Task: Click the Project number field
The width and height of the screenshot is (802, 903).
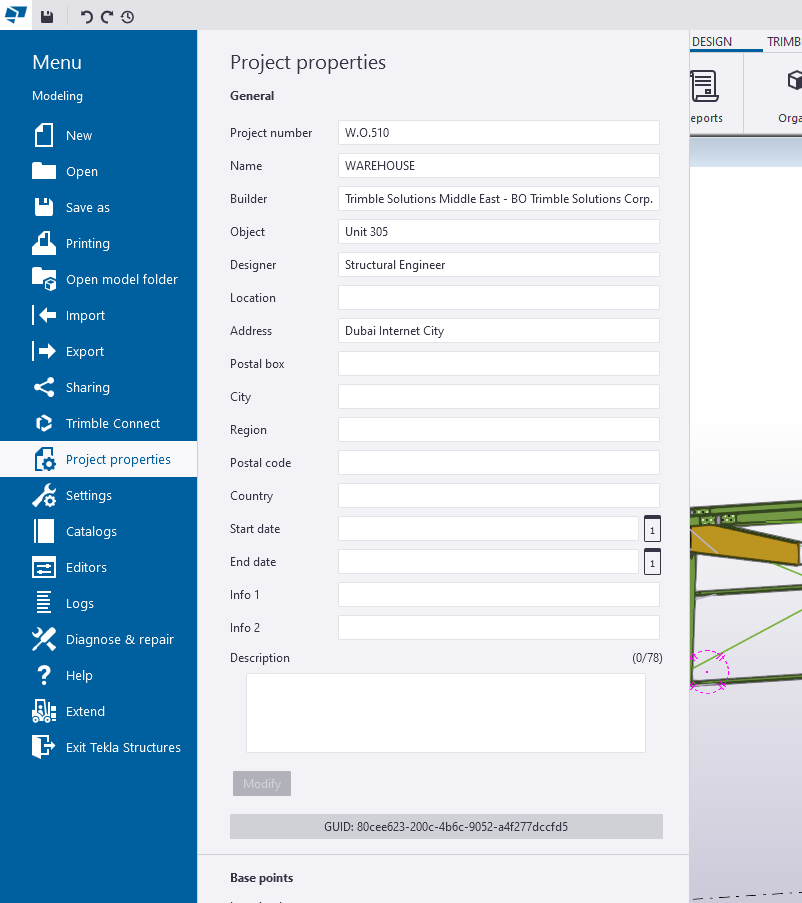Action: (499, 132)
